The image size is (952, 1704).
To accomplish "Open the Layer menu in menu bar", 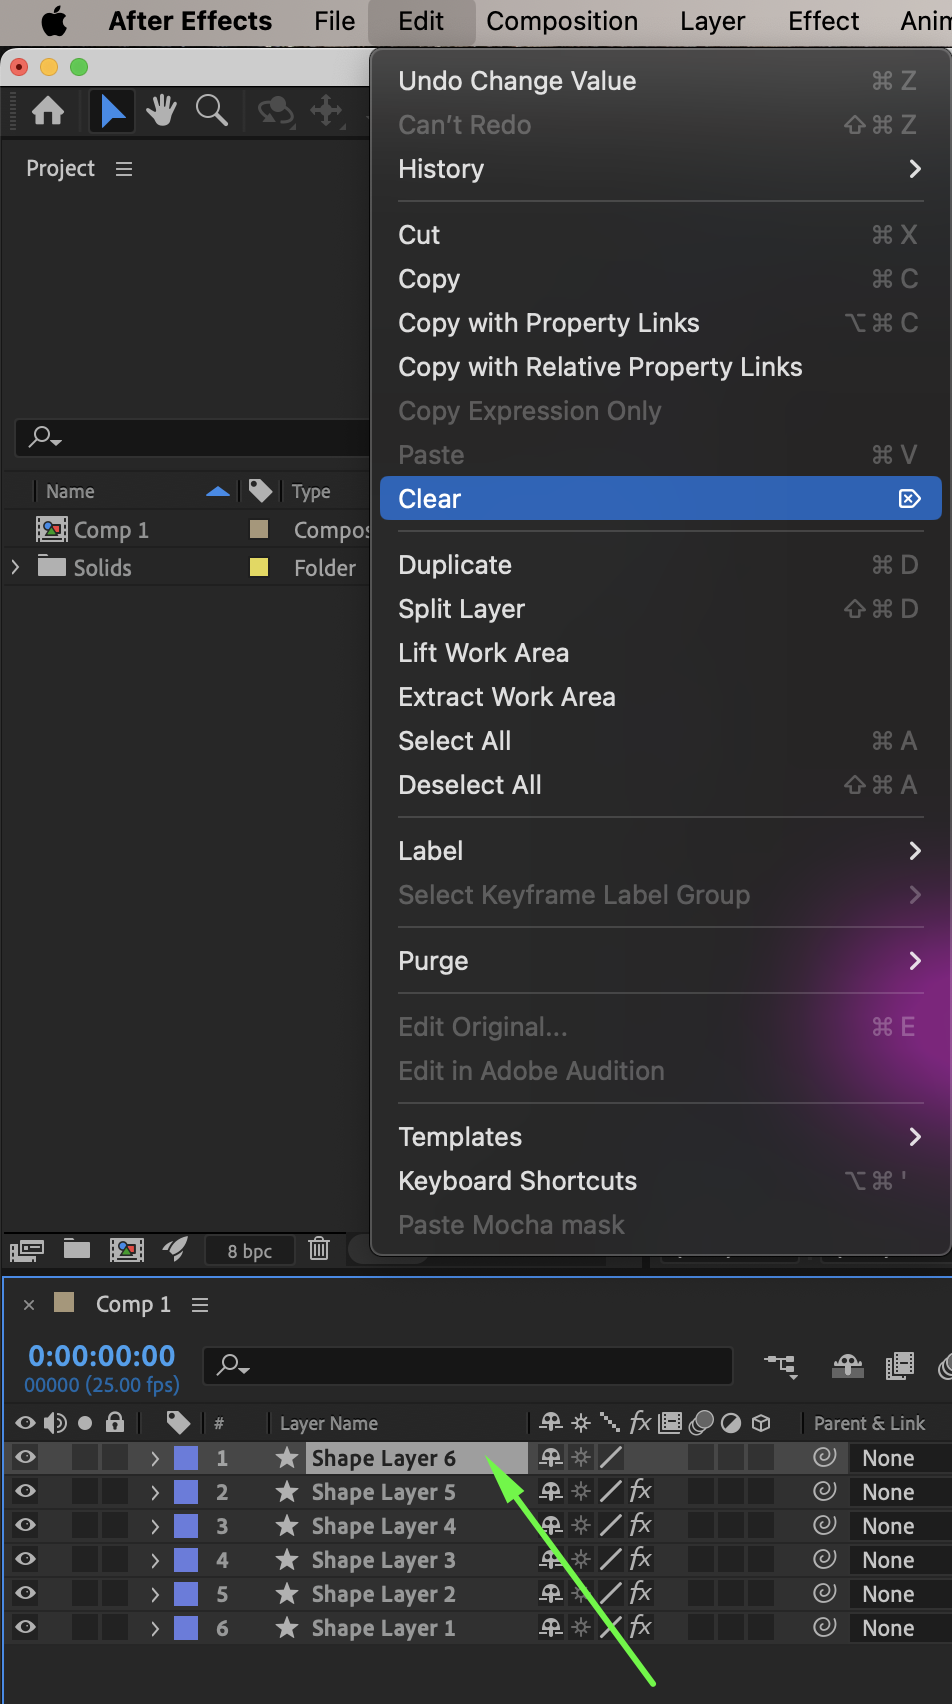I will point(712,21).
